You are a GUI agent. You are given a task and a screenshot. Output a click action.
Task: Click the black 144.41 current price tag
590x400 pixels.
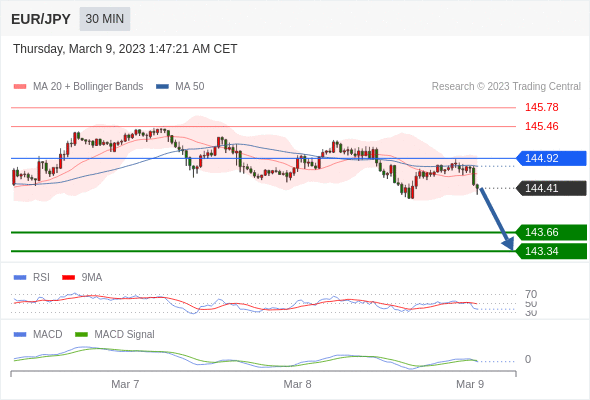pyautogui.click(x=551, y=188)
